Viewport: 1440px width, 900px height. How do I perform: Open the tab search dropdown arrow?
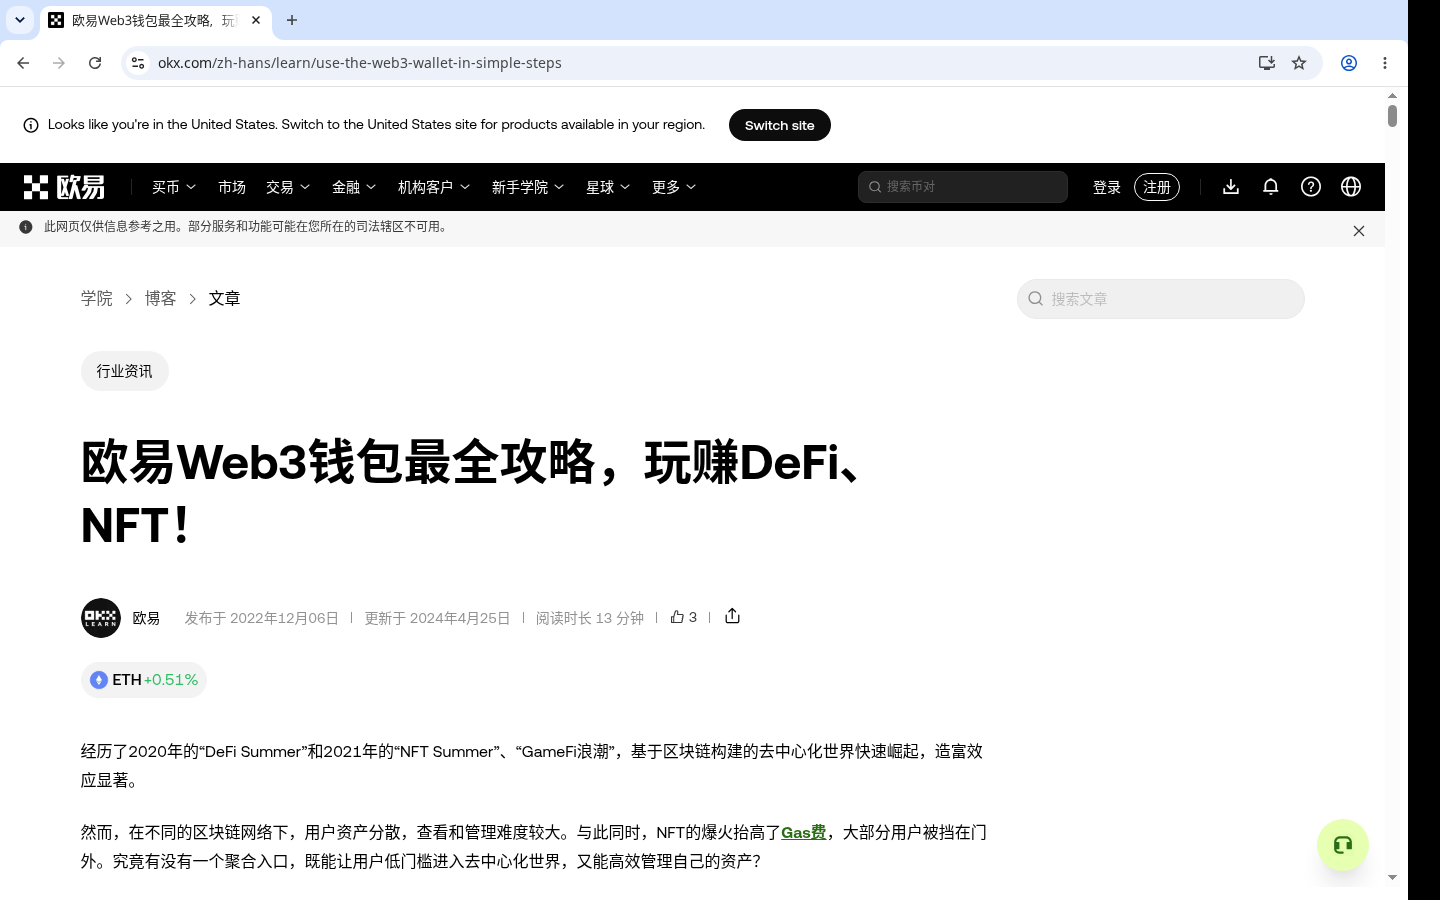point(20,20)
